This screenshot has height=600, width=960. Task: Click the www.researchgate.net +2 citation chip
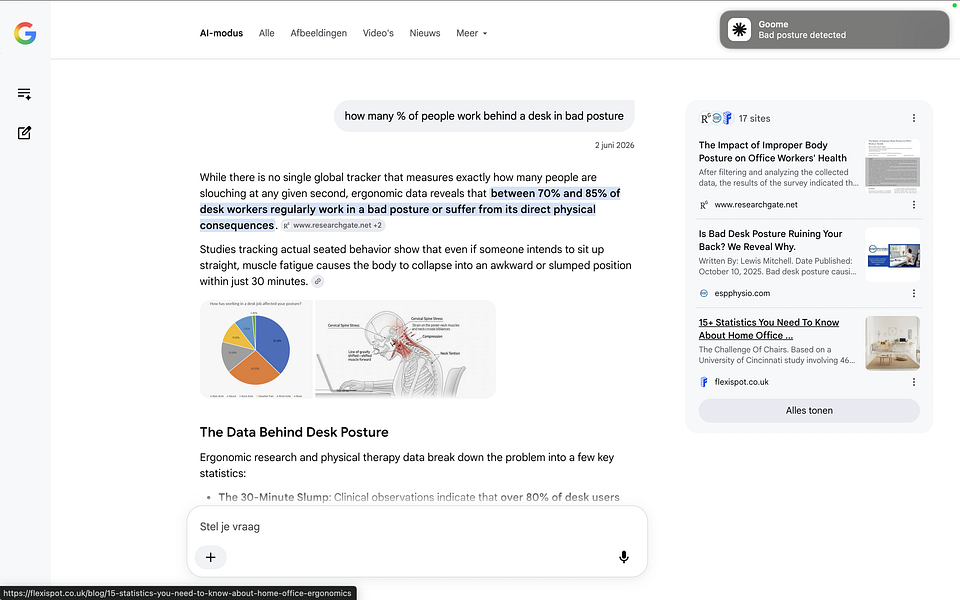[x=333, y=225]
